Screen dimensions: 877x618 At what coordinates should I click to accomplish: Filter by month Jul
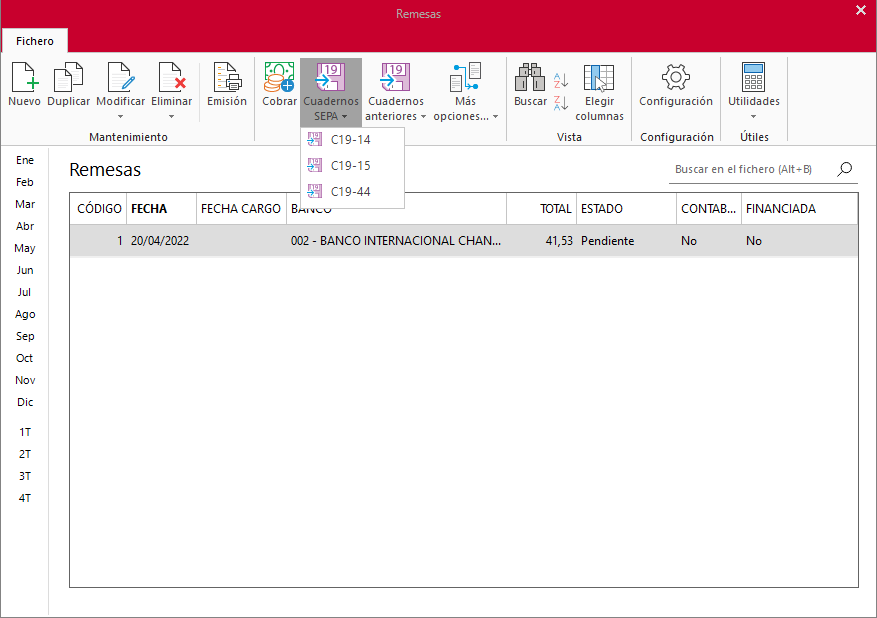[25, 292]
